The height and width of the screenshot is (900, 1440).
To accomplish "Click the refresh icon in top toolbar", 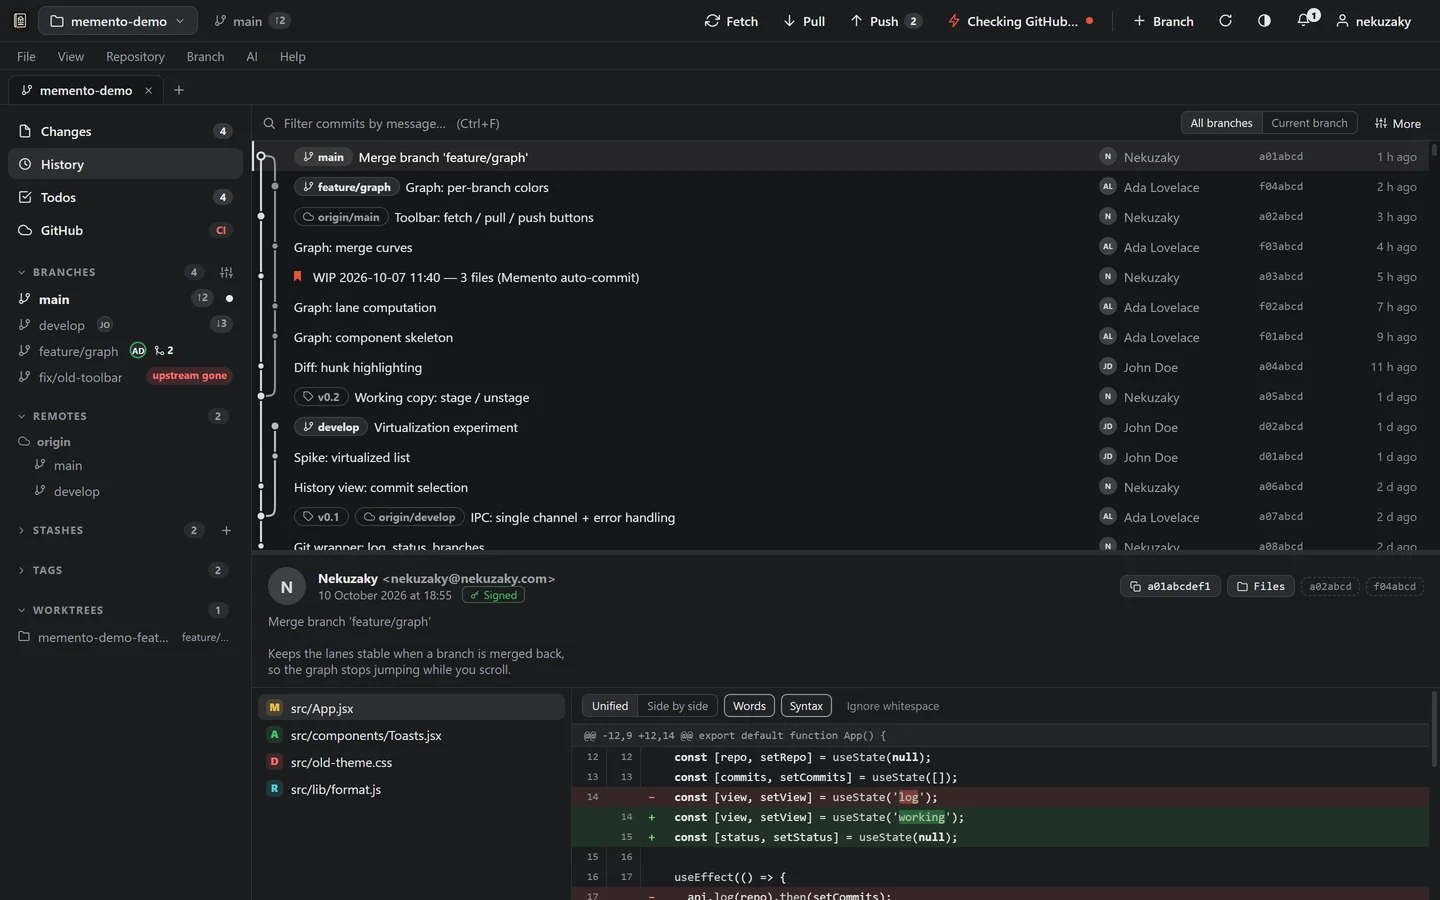I will point(1225,20).
